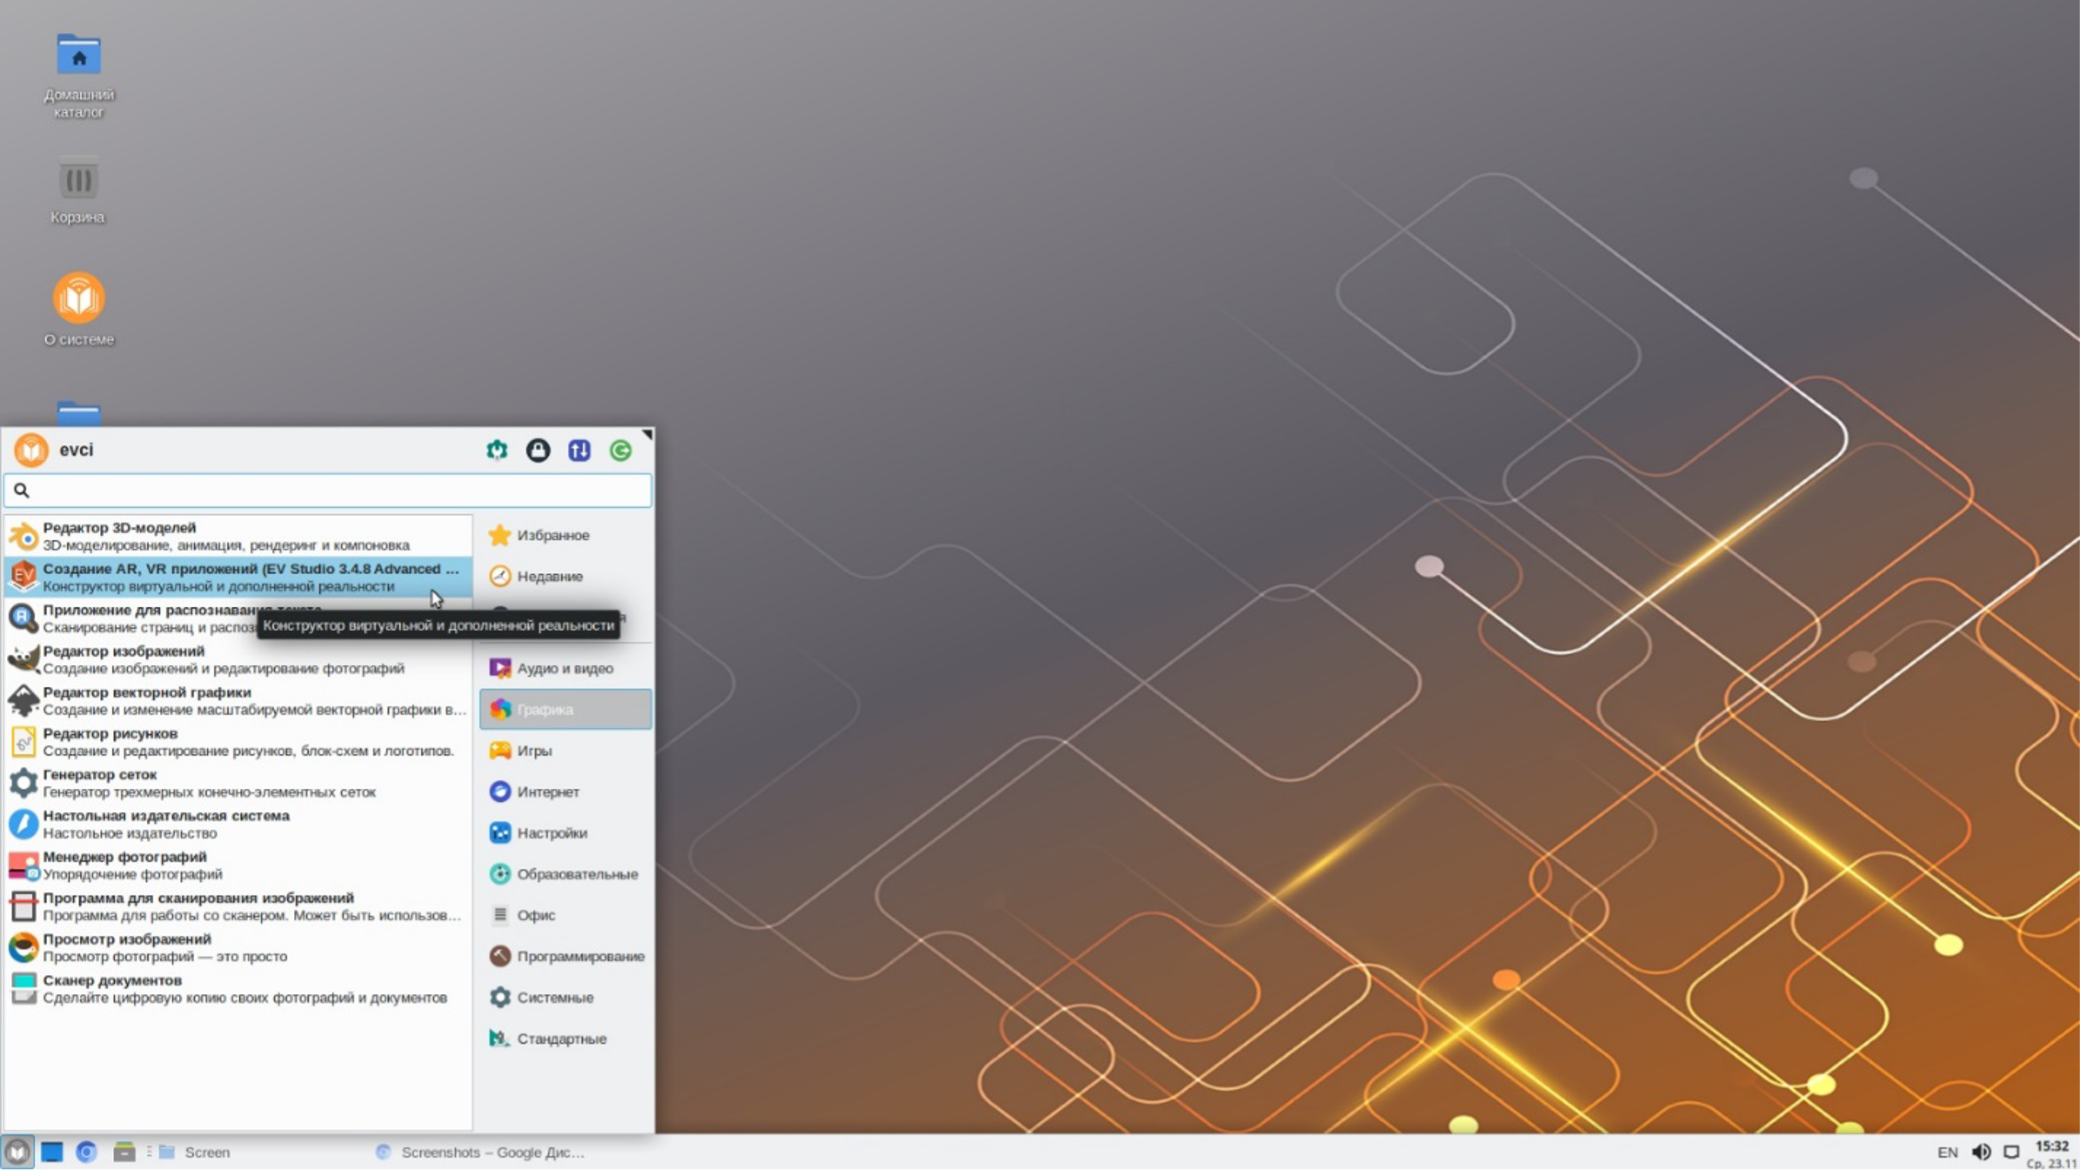The image size is (2083, 1173).
Task: Click the lock screen icon
Action: tap(538, 450)
